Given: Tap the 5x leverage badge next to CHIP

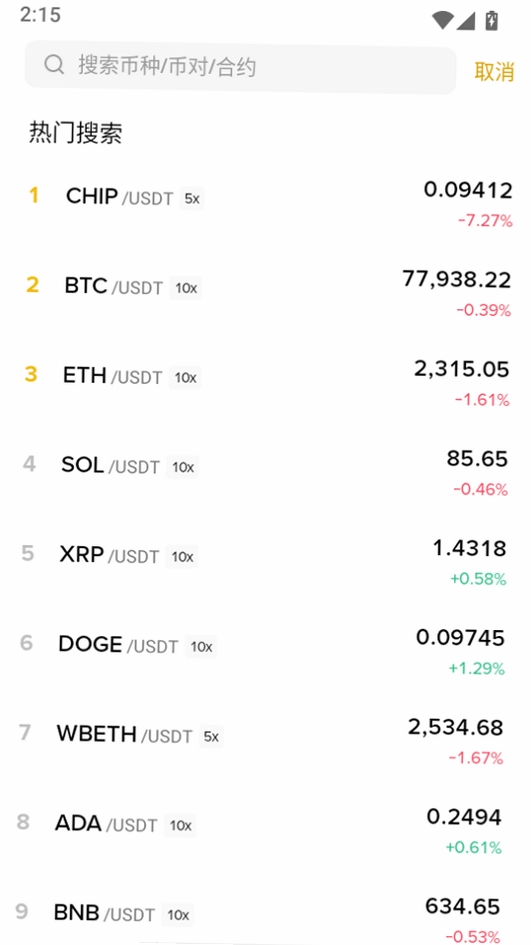Looking at the screenshot, I should click(x=192, y=198).
